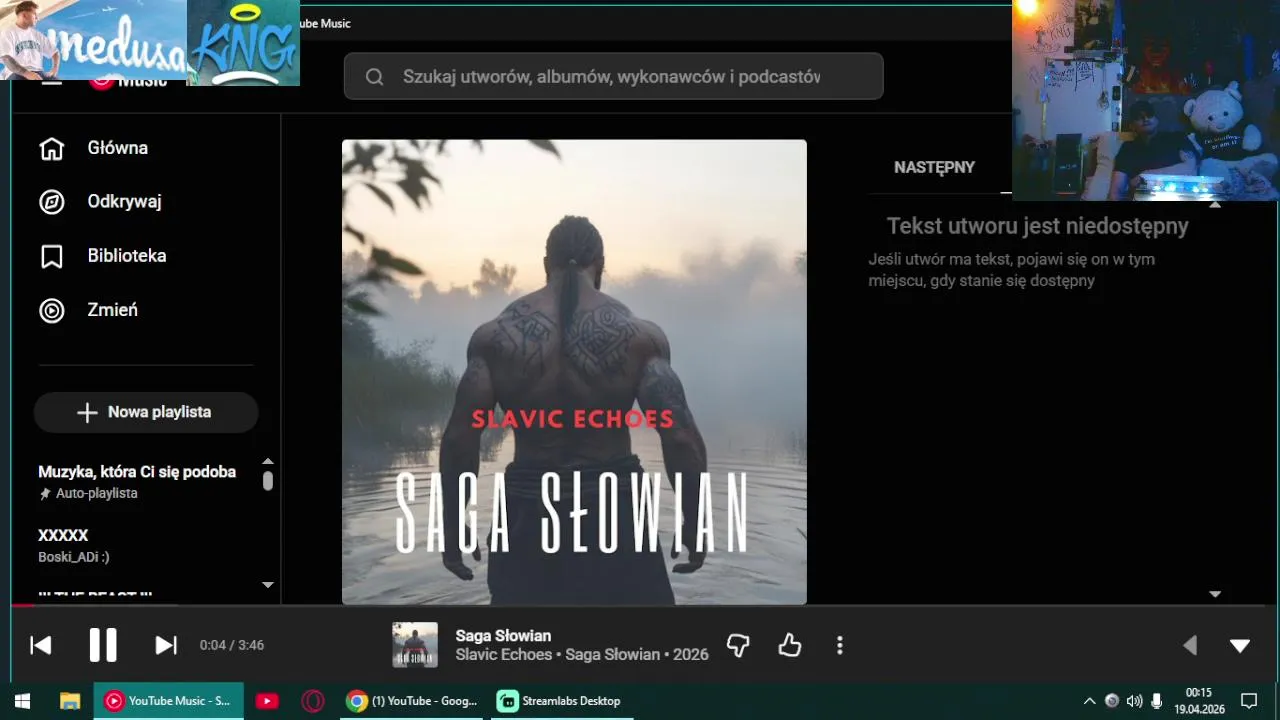The height and width of the screenshot is (720, 1280).
Task: Click the elapsed time 0:04 / 3:46
Action: pyautogui.click(x=232, y=645)
